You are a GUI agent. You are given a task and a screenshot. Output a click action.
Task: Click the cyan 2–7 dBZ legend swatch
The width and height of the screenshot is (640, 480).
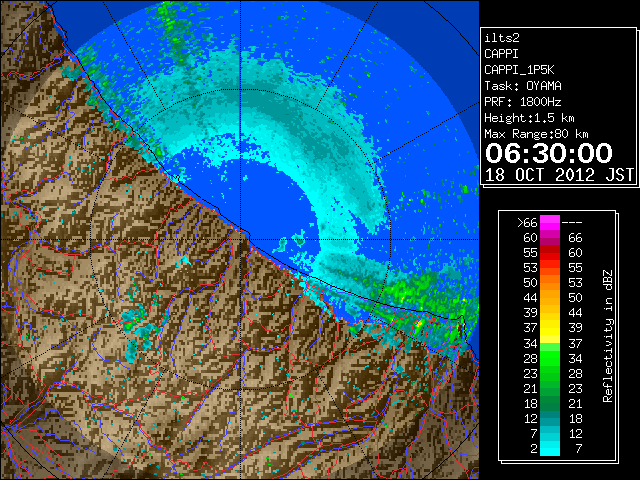[x=550, y=448]
